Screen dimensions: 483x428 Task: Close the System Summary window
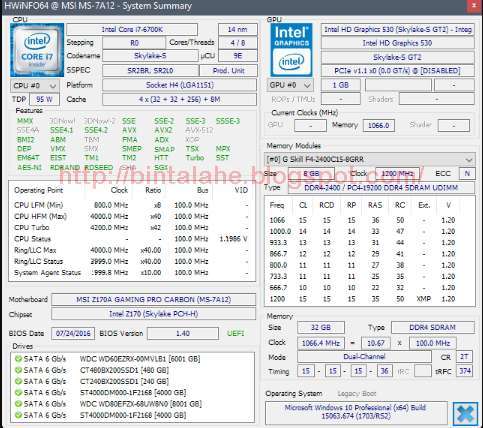click(x=475, y=7)
